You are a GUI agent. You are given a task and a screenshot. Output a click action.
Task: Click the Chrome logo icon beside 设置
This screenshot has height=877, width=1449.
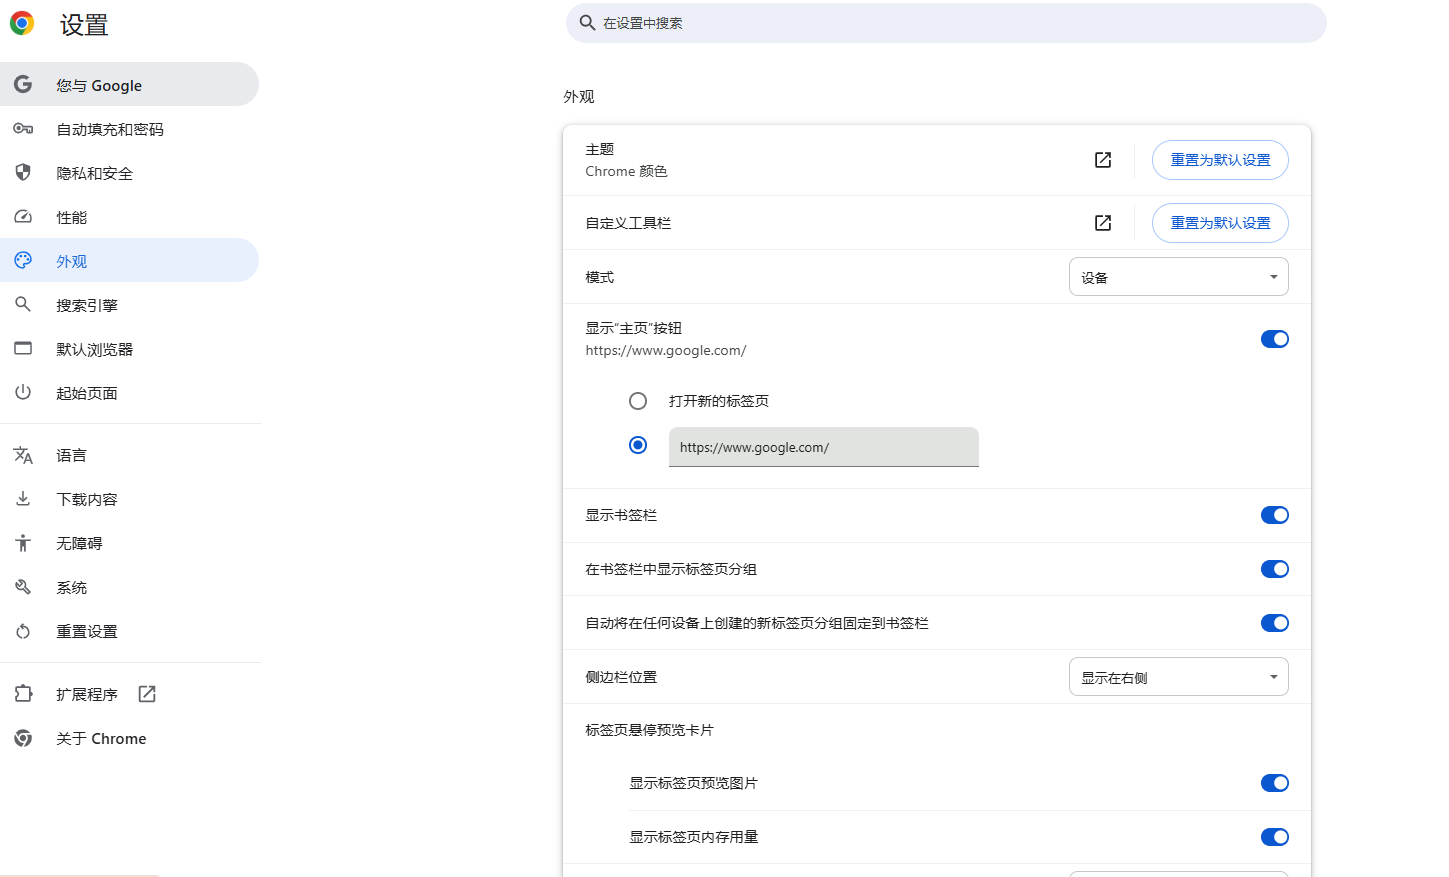pos(22,23)
